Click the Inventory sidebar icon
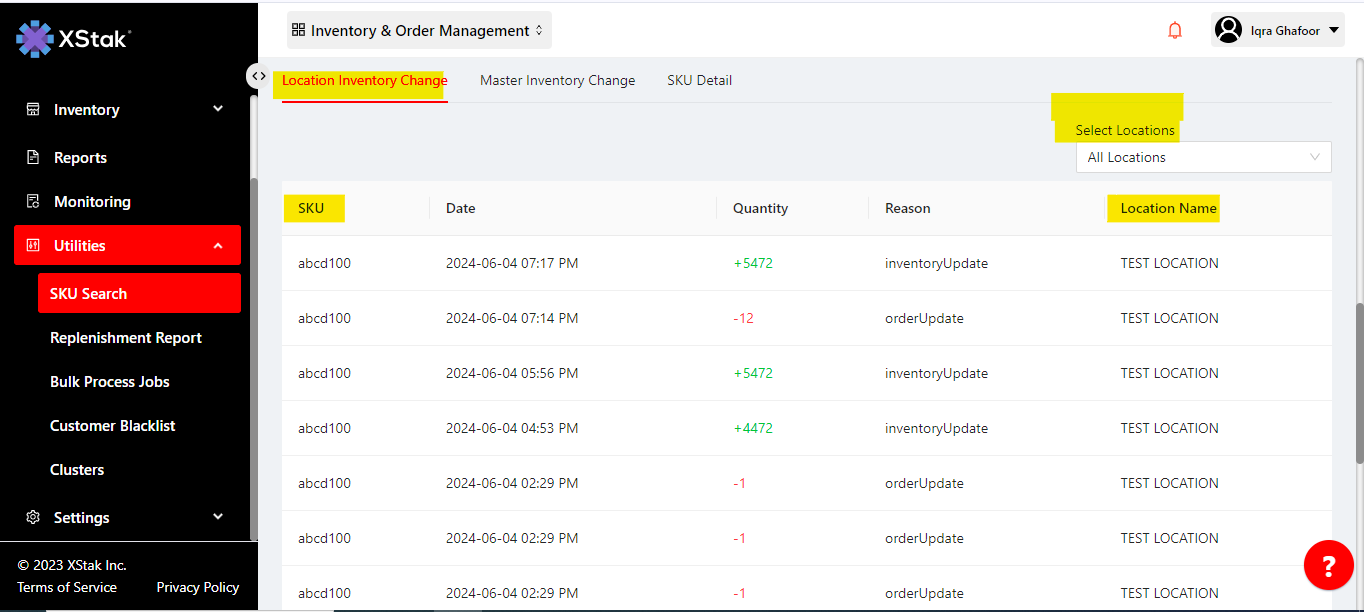 pyautogui.click(x=33, y=109)
